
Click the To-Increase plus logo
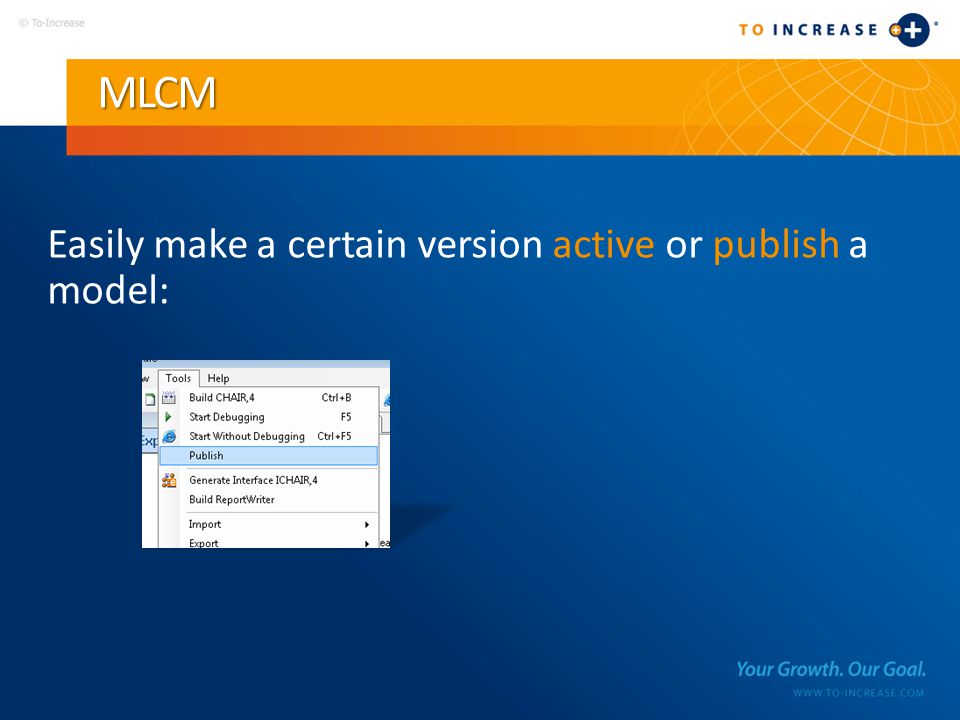[x=909, y=29]
